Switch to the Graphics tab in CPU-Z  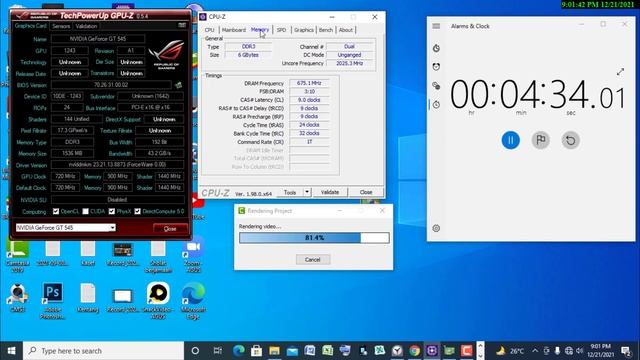coord(304,30)
